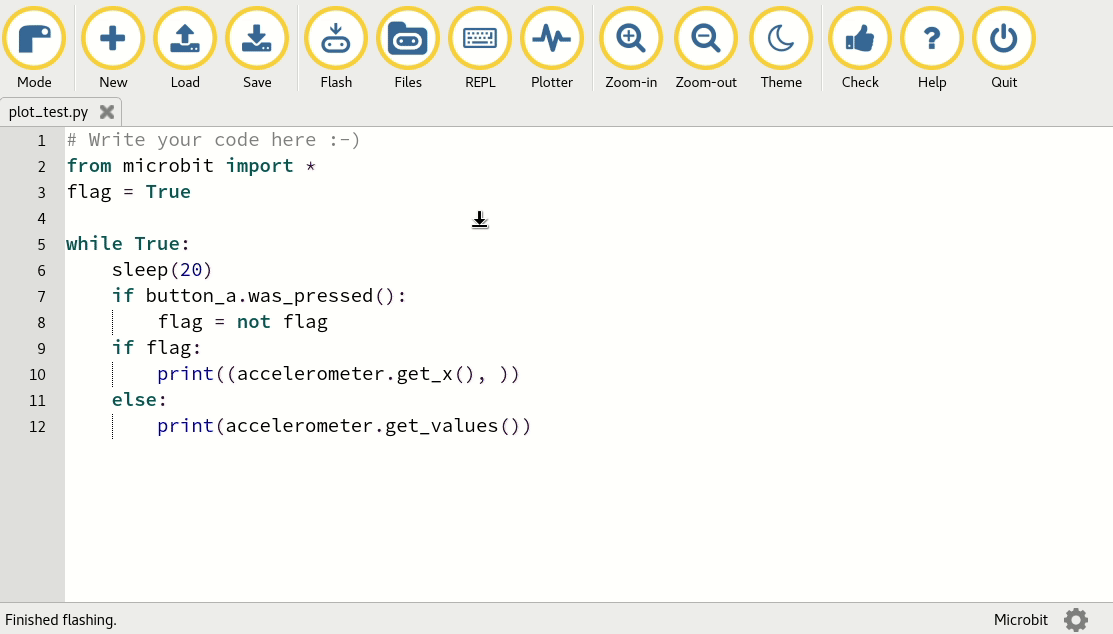The width and height of the screenshot is (1113, 634).
Task: Toggle the Theme to night mode
Action: pos(781,40)
